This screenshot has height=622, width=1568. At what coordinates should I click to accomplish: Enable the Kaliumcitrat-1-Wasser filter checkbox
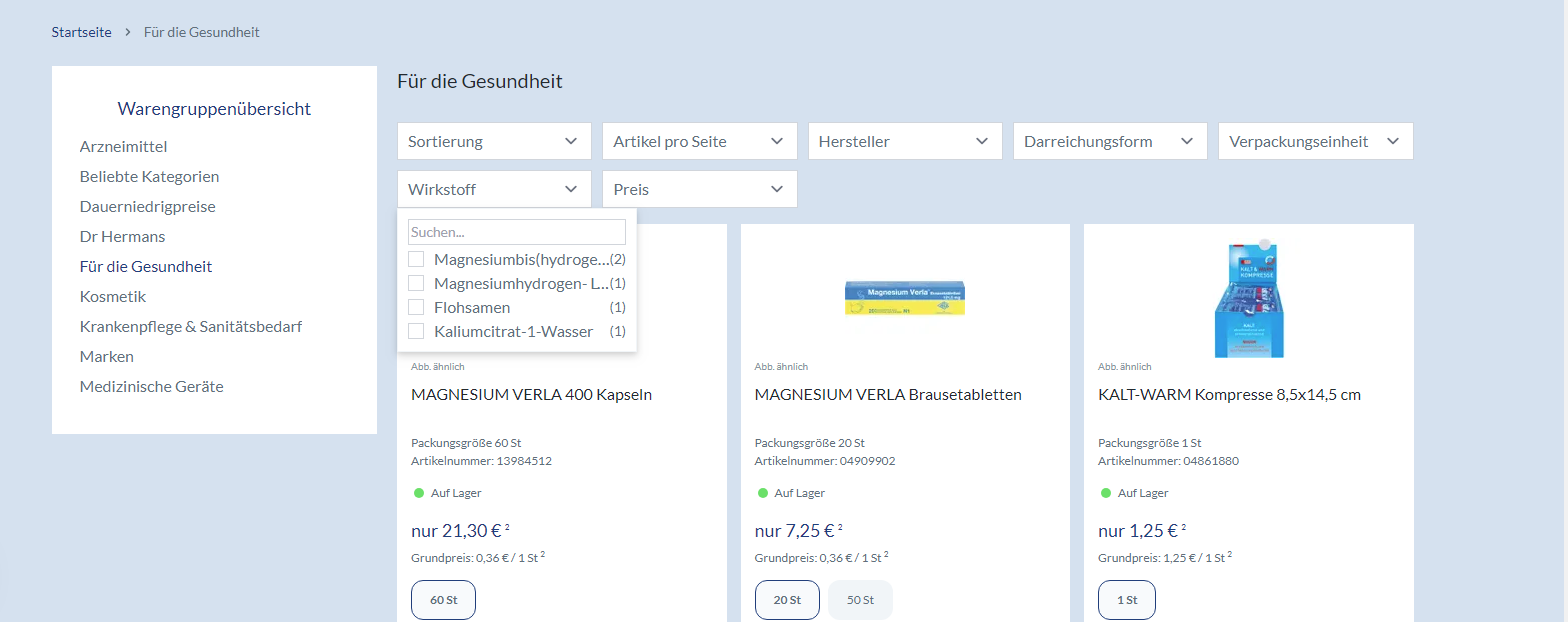click(416, 332)
